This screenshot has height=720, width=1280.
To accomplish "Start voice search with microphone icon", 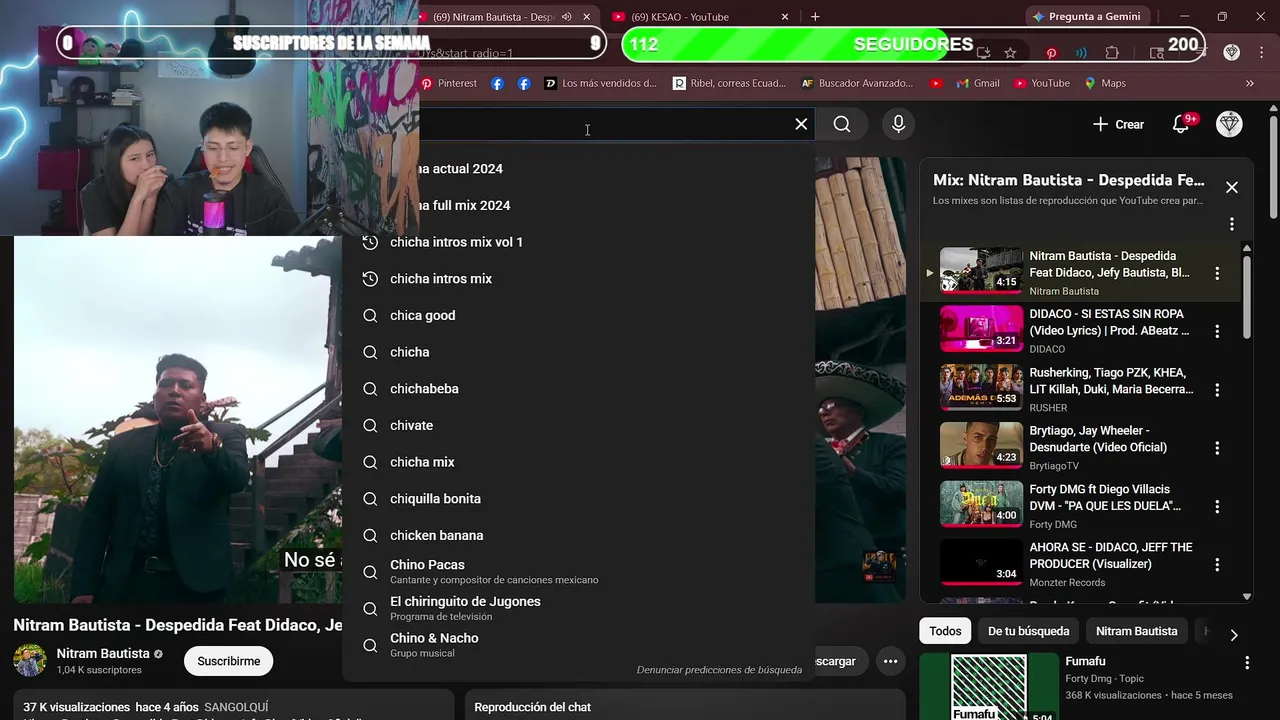I will (898, 124).
